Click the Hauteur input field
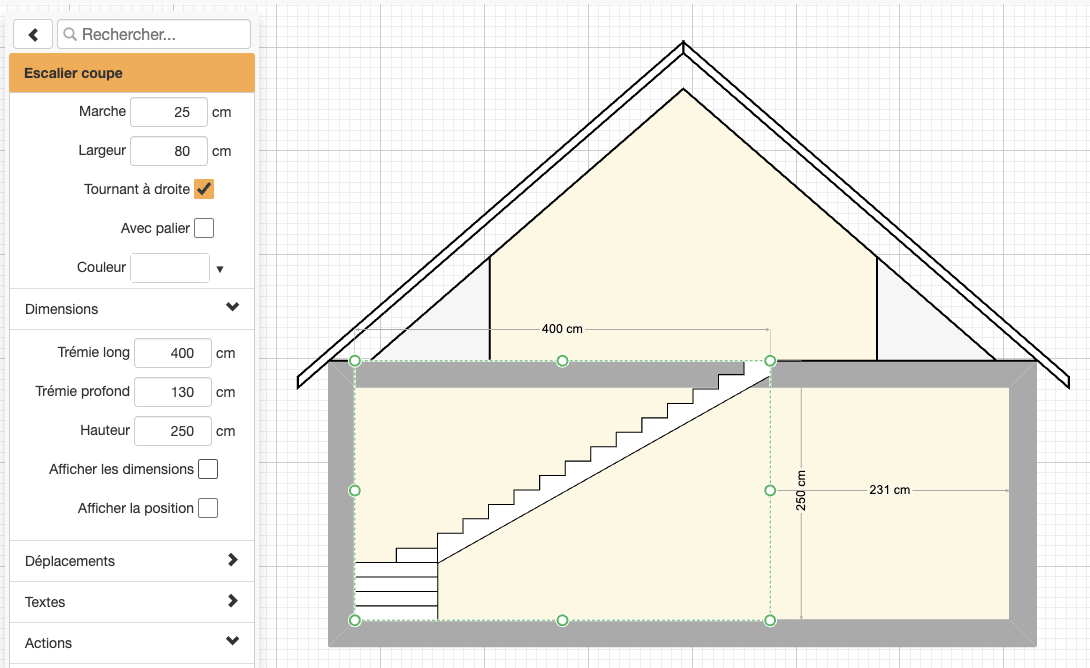Screen dimensions: 1090x668 click(173, 431)
